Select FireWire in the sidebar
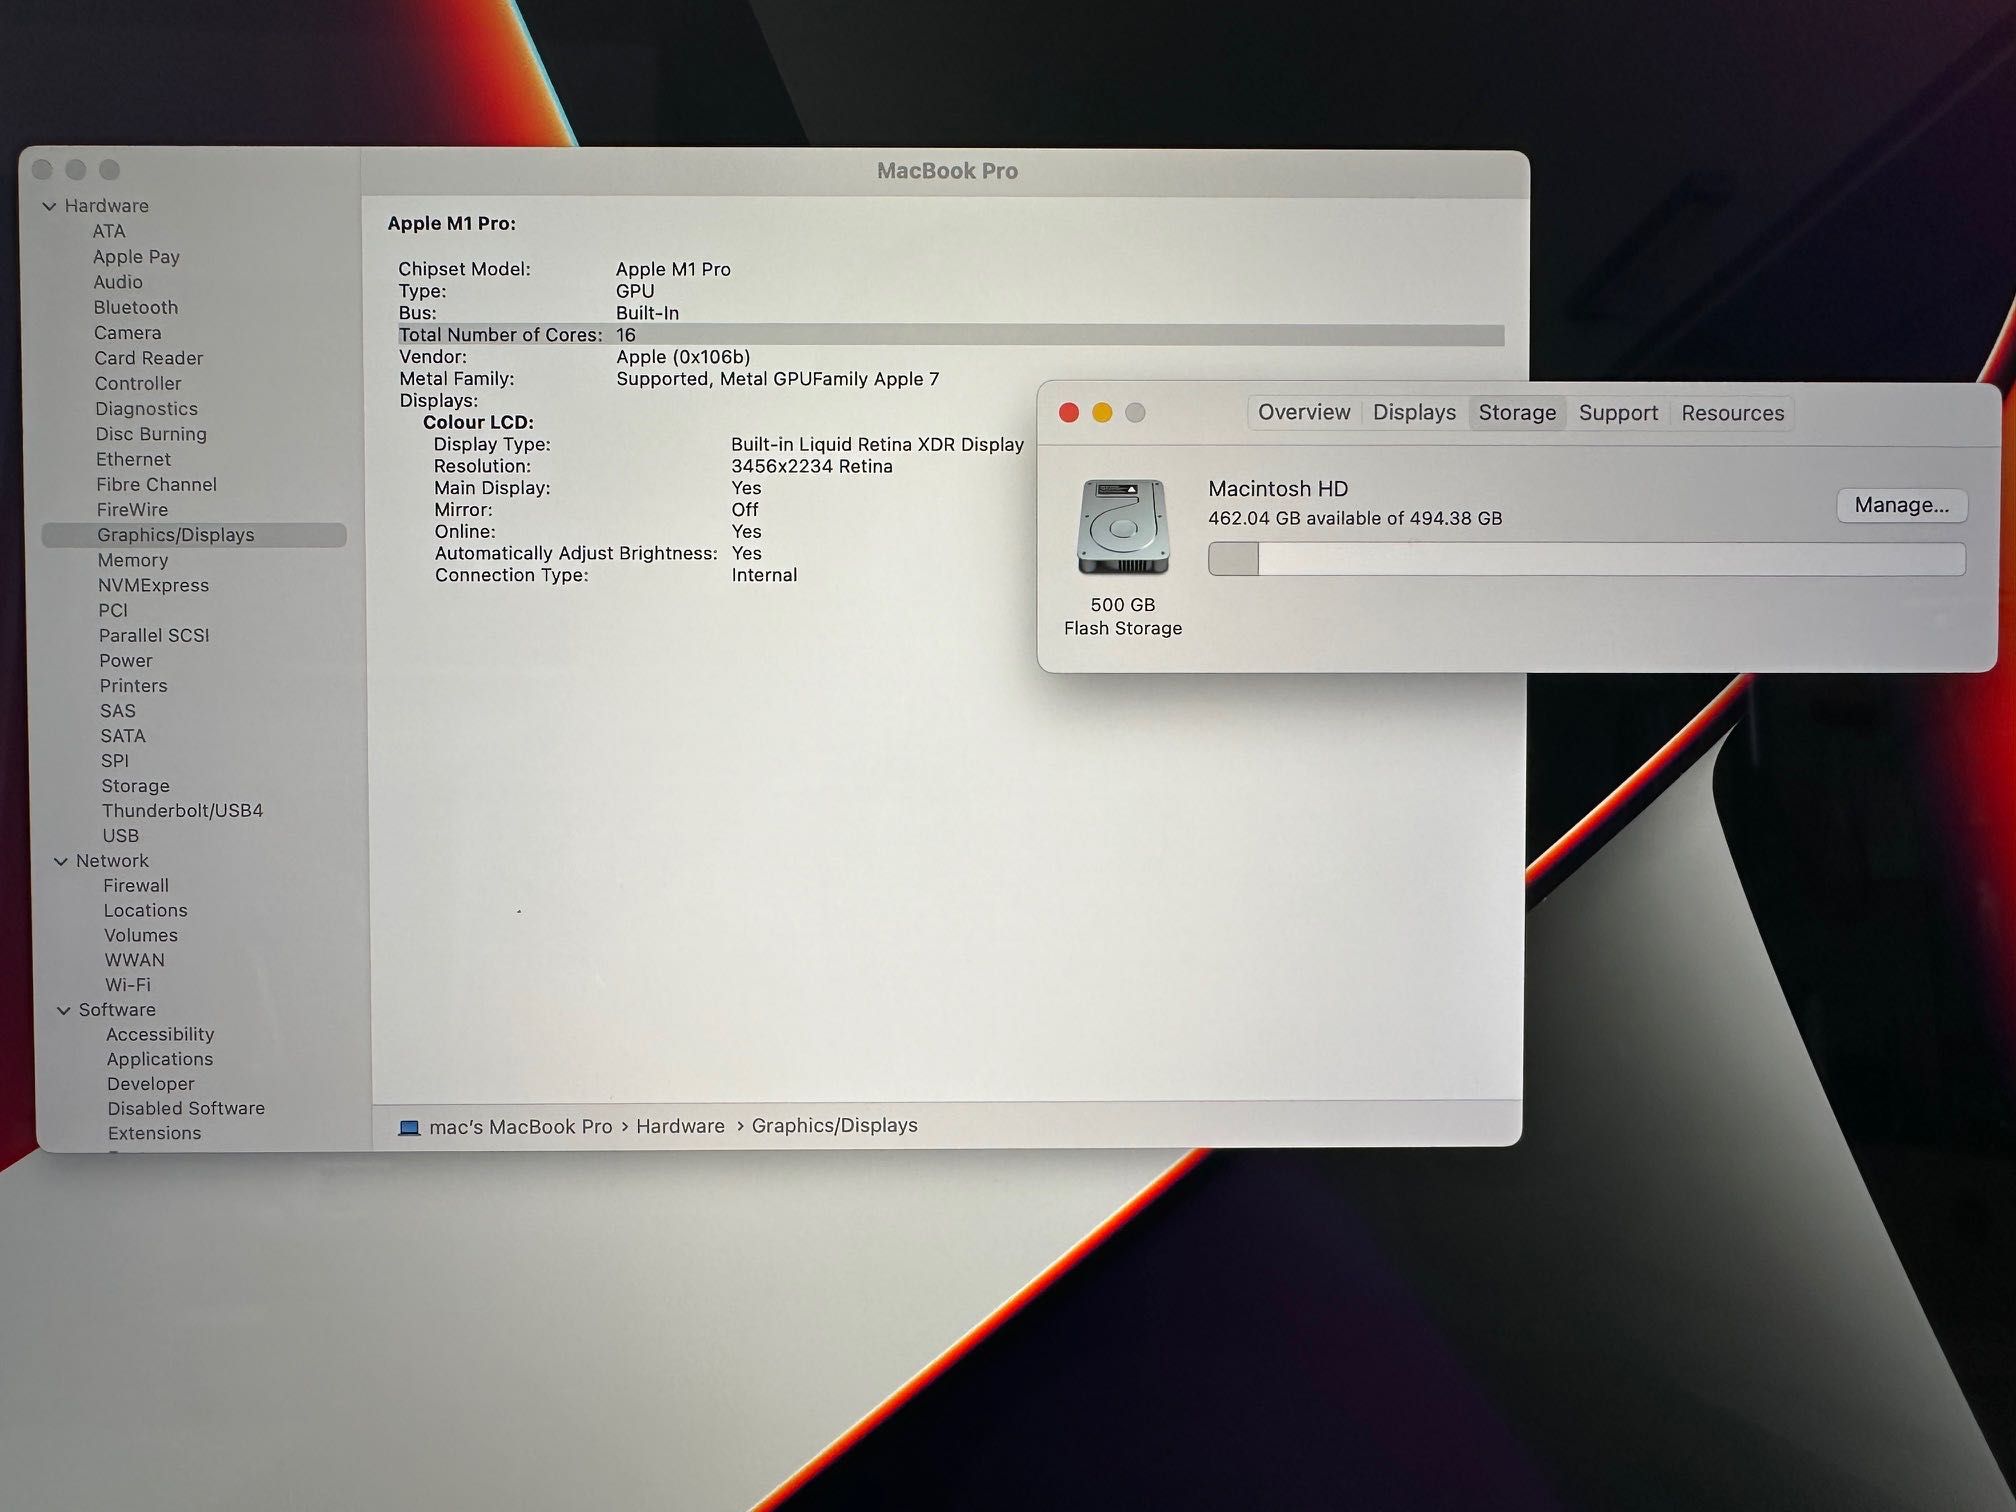This screenshot has width=2016, height=1512. point(132,510)
